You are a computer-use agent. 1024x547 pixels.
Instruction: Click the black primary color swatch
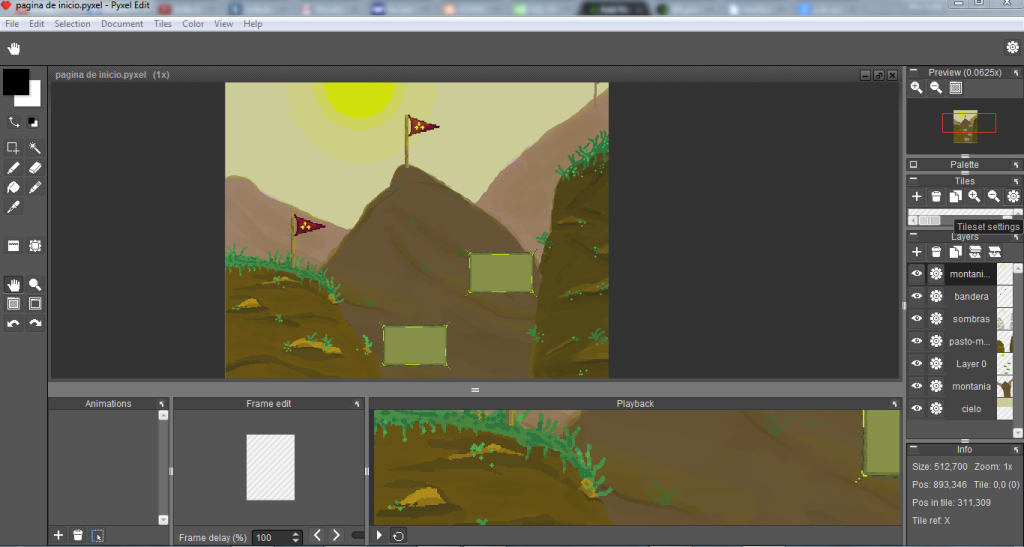(x=16, y=82)
